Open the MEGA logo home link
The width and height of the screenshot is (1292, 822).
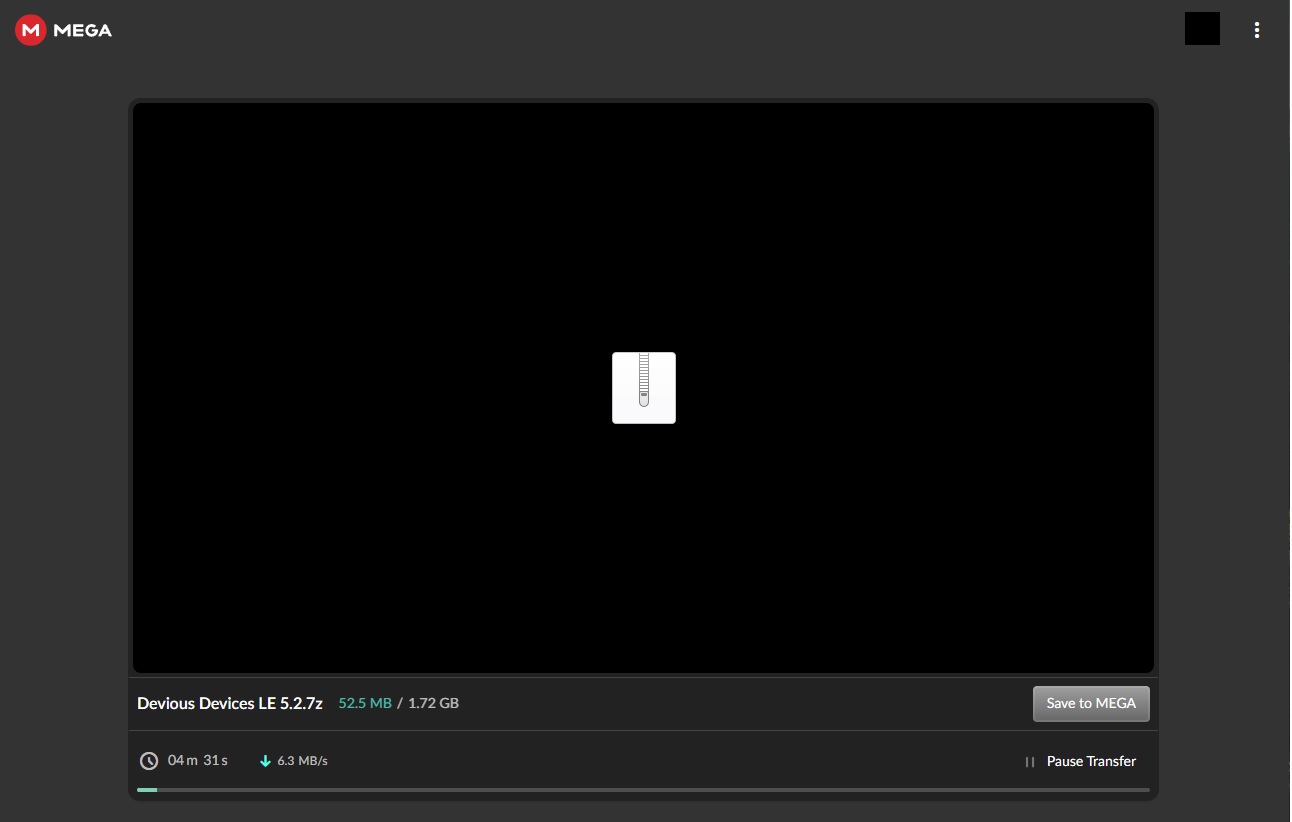coord(64,30)
